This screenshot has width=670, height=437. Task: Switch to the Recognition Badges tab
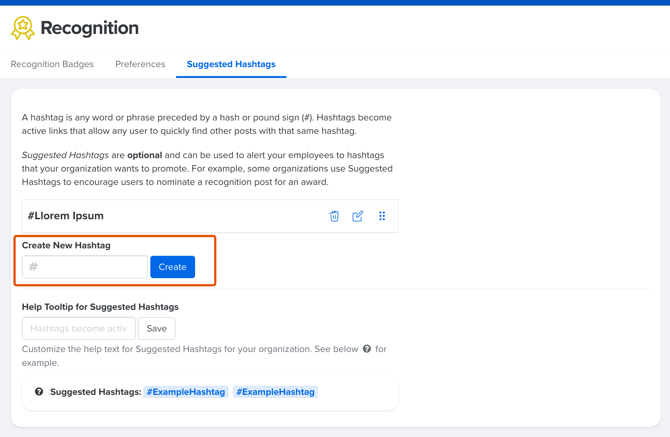[52, 64]
